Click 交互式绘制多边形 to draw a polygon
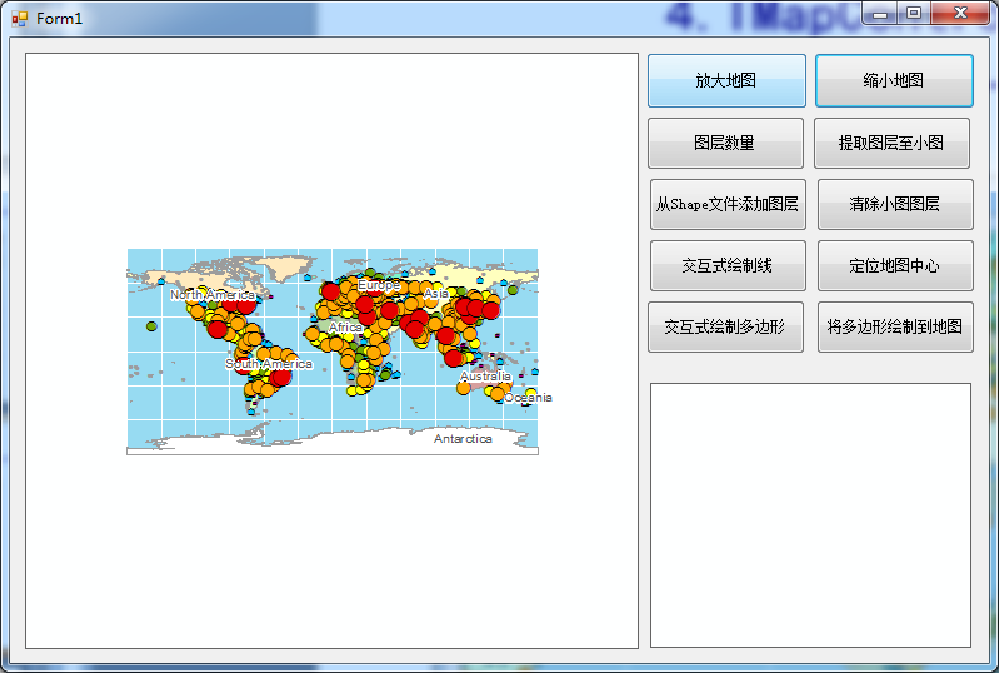Screen dimensions: 999x673 (x=727, y=326)
